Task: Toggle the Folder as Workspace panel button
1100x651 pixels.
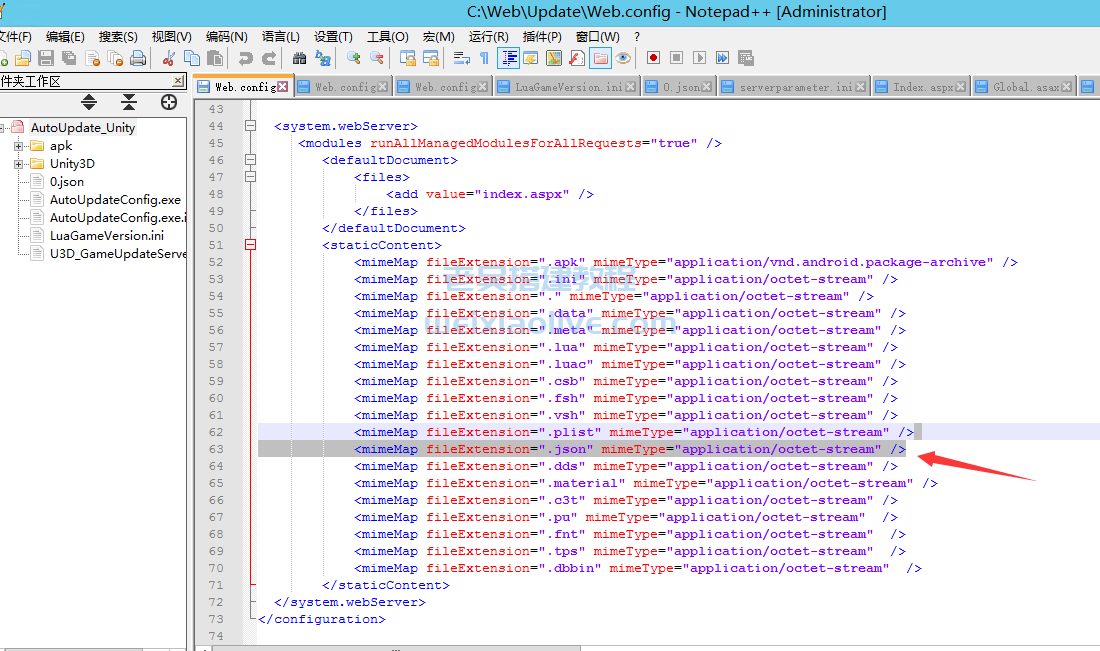Action: tap(601, 58)
